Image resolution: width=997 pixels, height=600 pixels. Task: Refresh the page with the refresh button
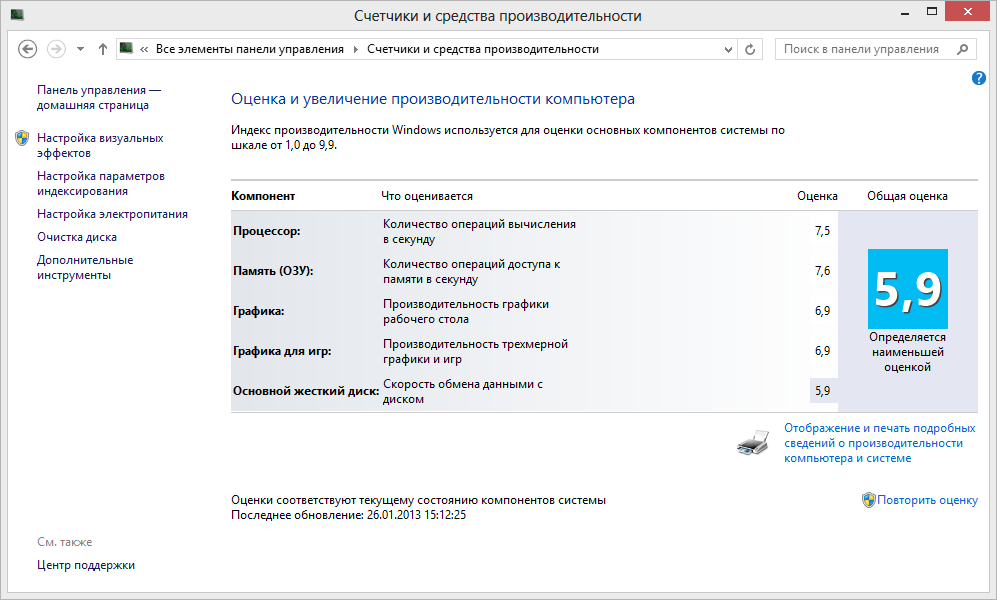[750, 50]
